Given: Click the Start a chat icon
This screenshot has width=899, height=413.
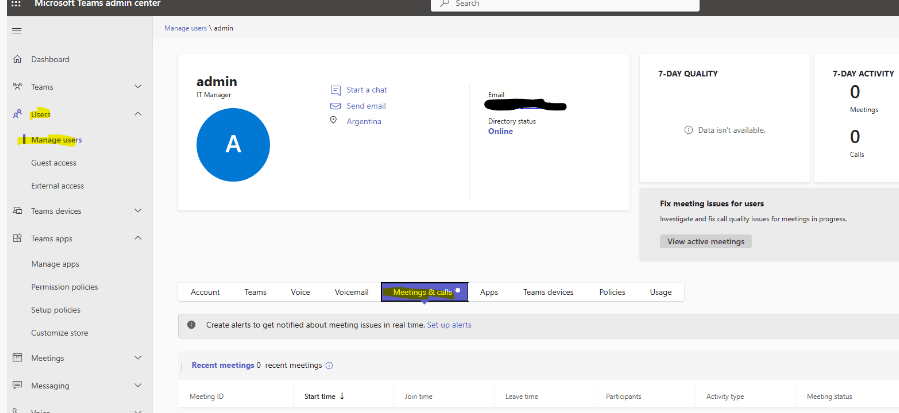Looking at the screenshot, I should pyautogui.click(x=335, y=90).
